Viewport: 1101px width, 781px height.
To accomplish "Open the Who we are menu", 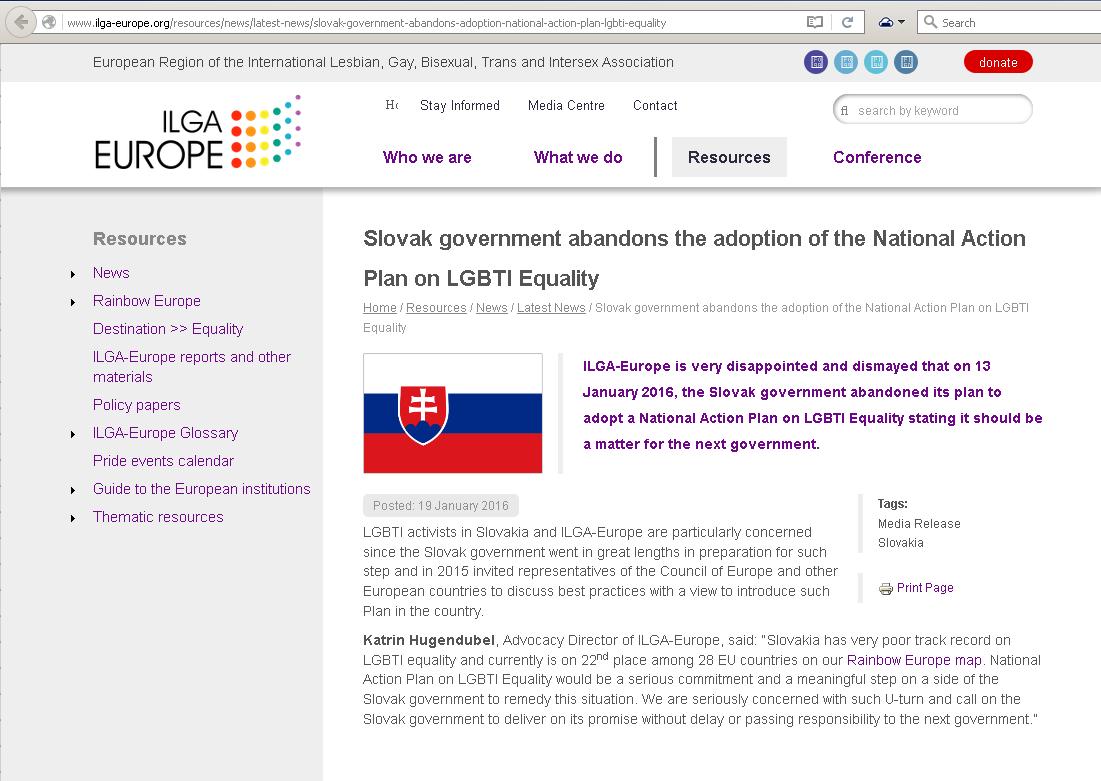I will click(x=427, y=157).
